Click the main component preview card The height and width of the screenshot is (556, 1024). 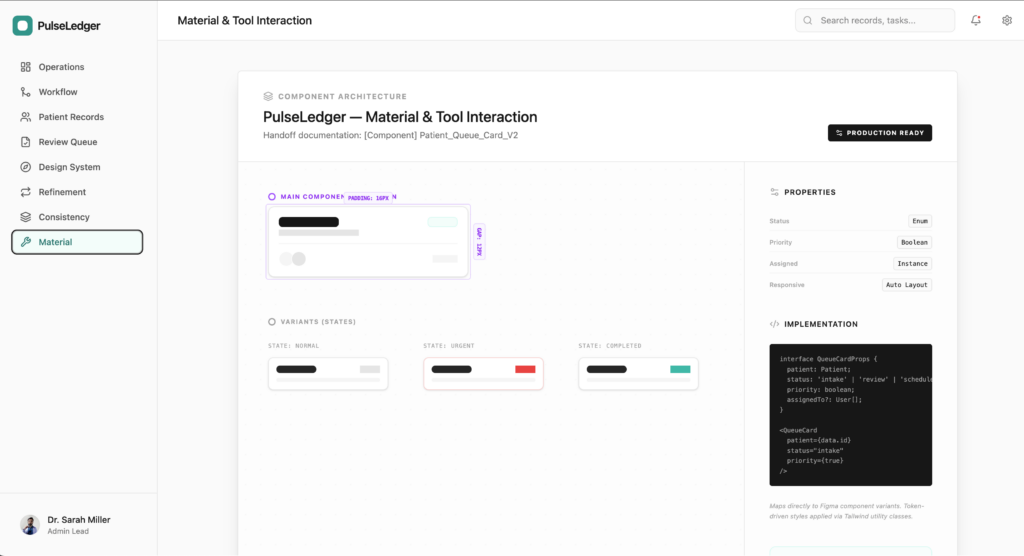click(x=368, y=242)
